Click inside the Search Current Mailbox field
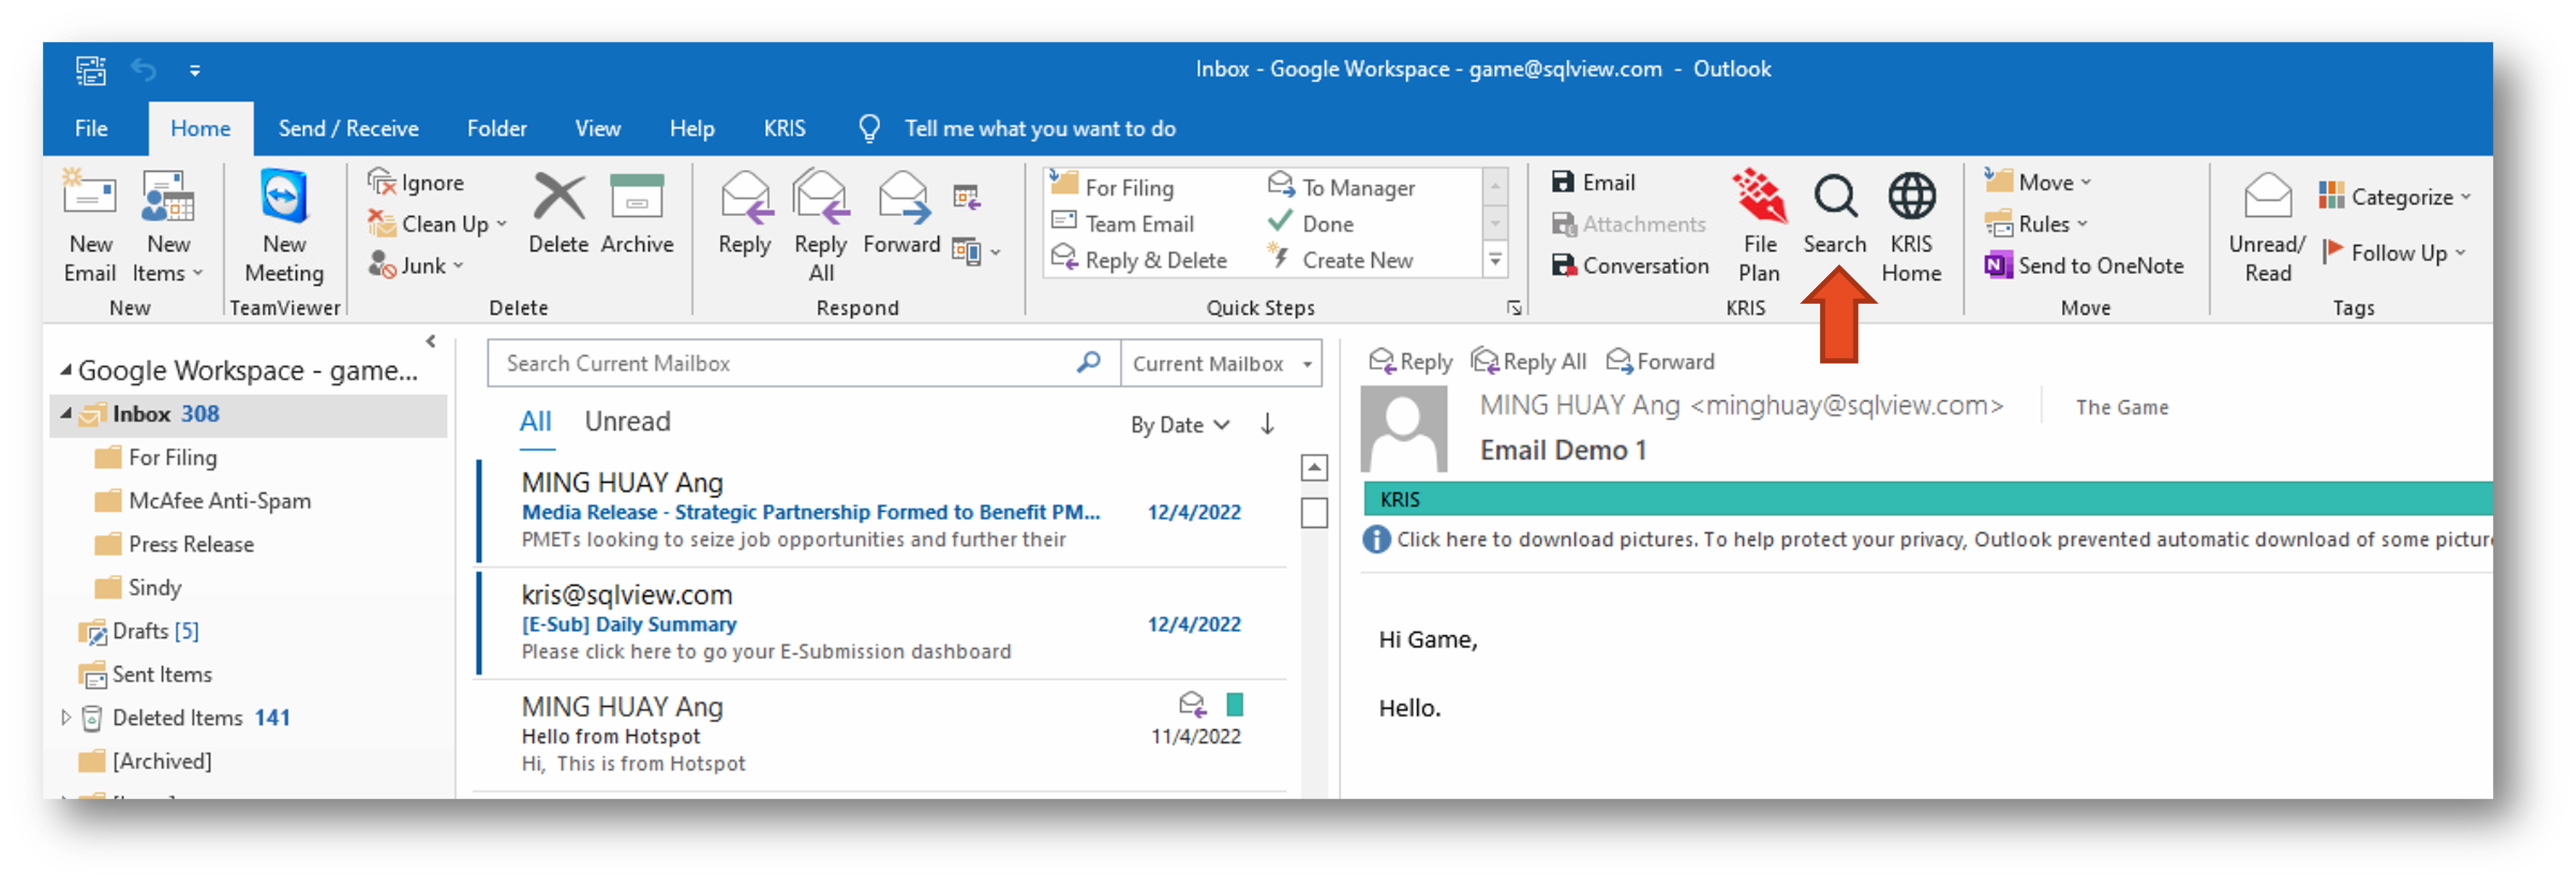Screen dimensions: 2576x882 pyautogui.click(x=780, y=363)
